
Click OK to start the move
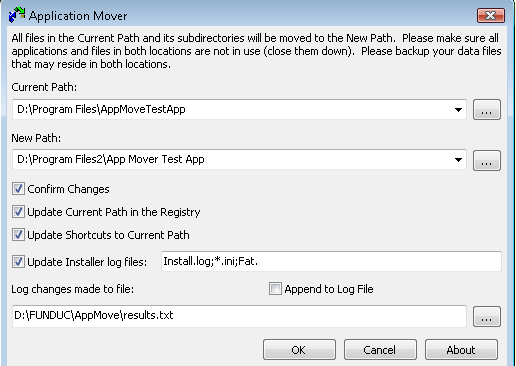pos(299,350)
